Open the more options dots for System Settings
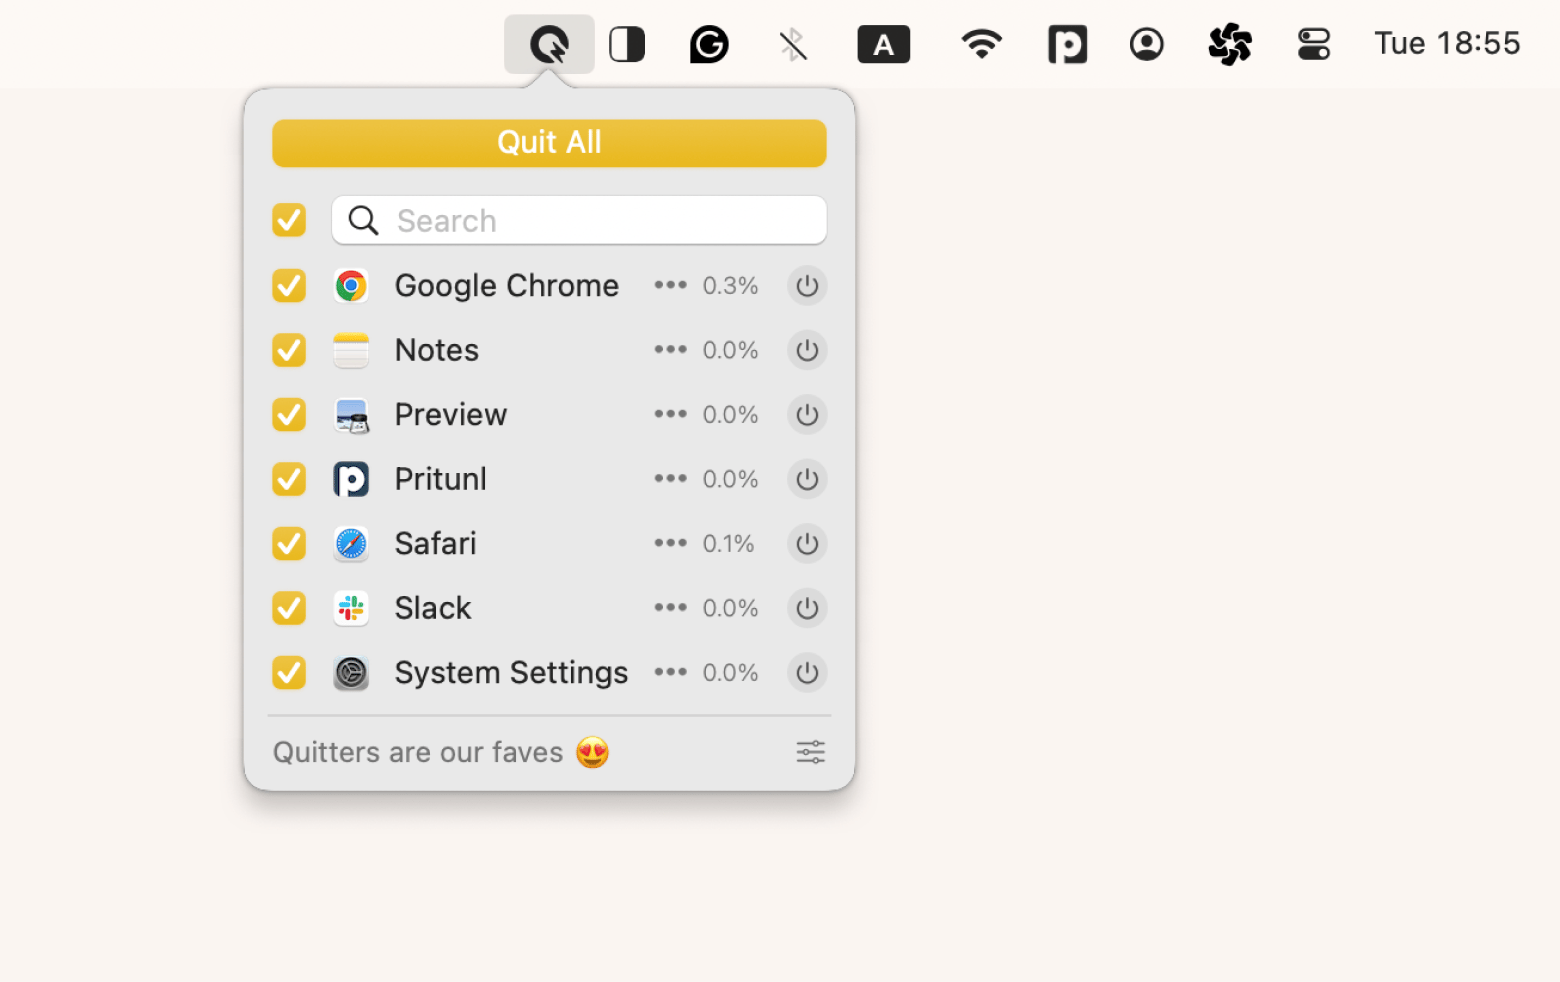 pyautogui.click(x=670, y=672)
